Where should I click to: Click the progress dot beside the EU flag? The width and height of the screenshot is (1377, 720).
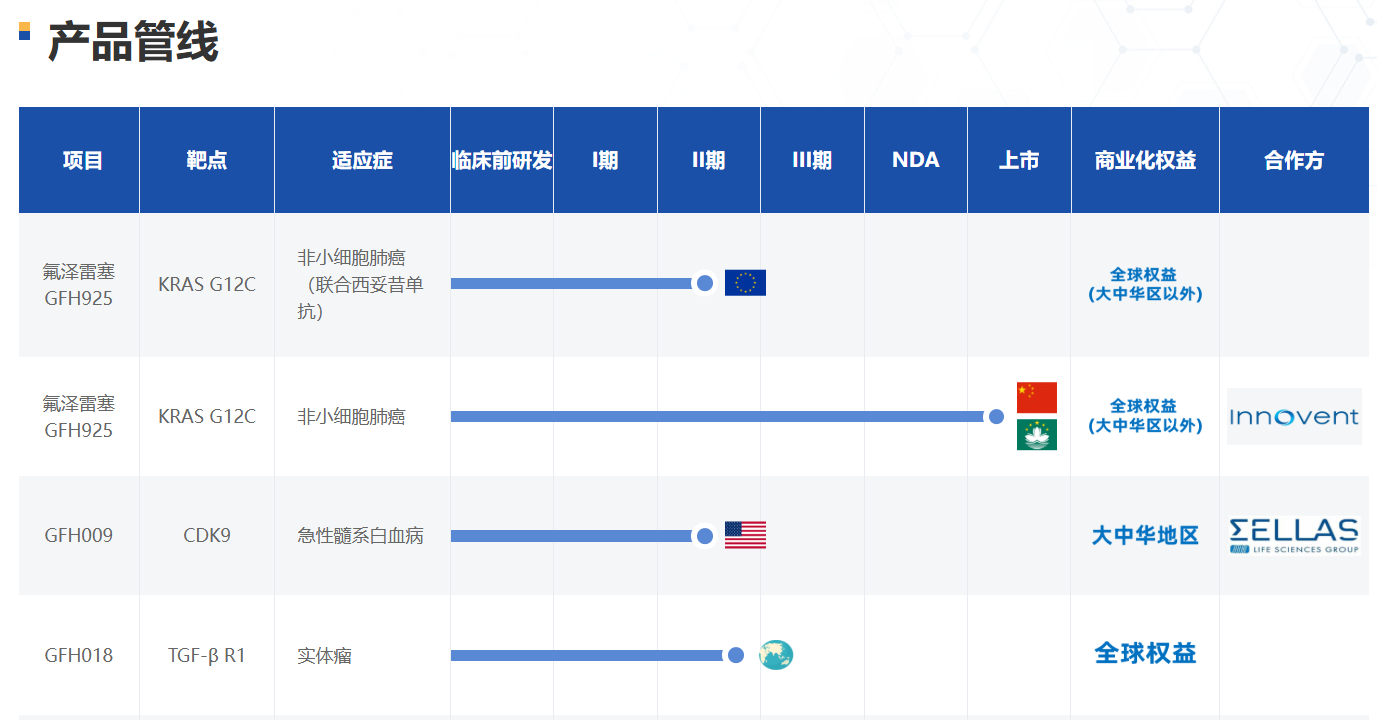704,283
